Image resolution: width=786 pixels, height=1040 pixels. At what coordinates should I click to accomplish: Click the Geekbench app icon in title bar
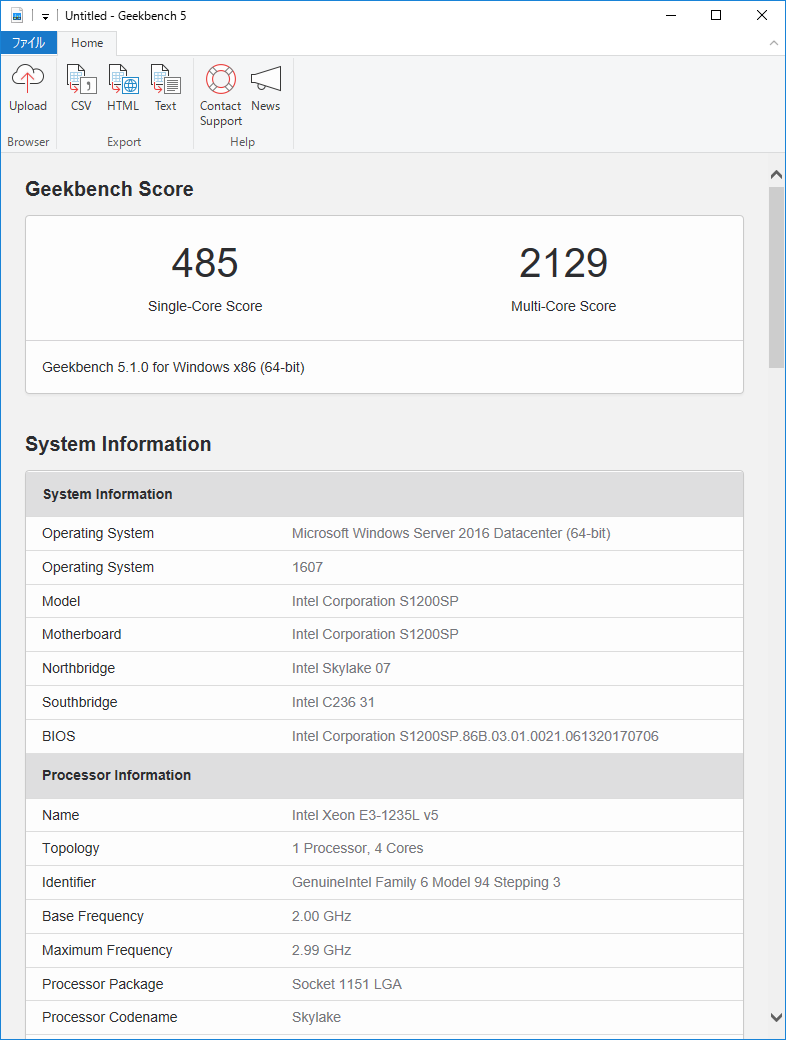pyautogui.click(x=17, y=15)
